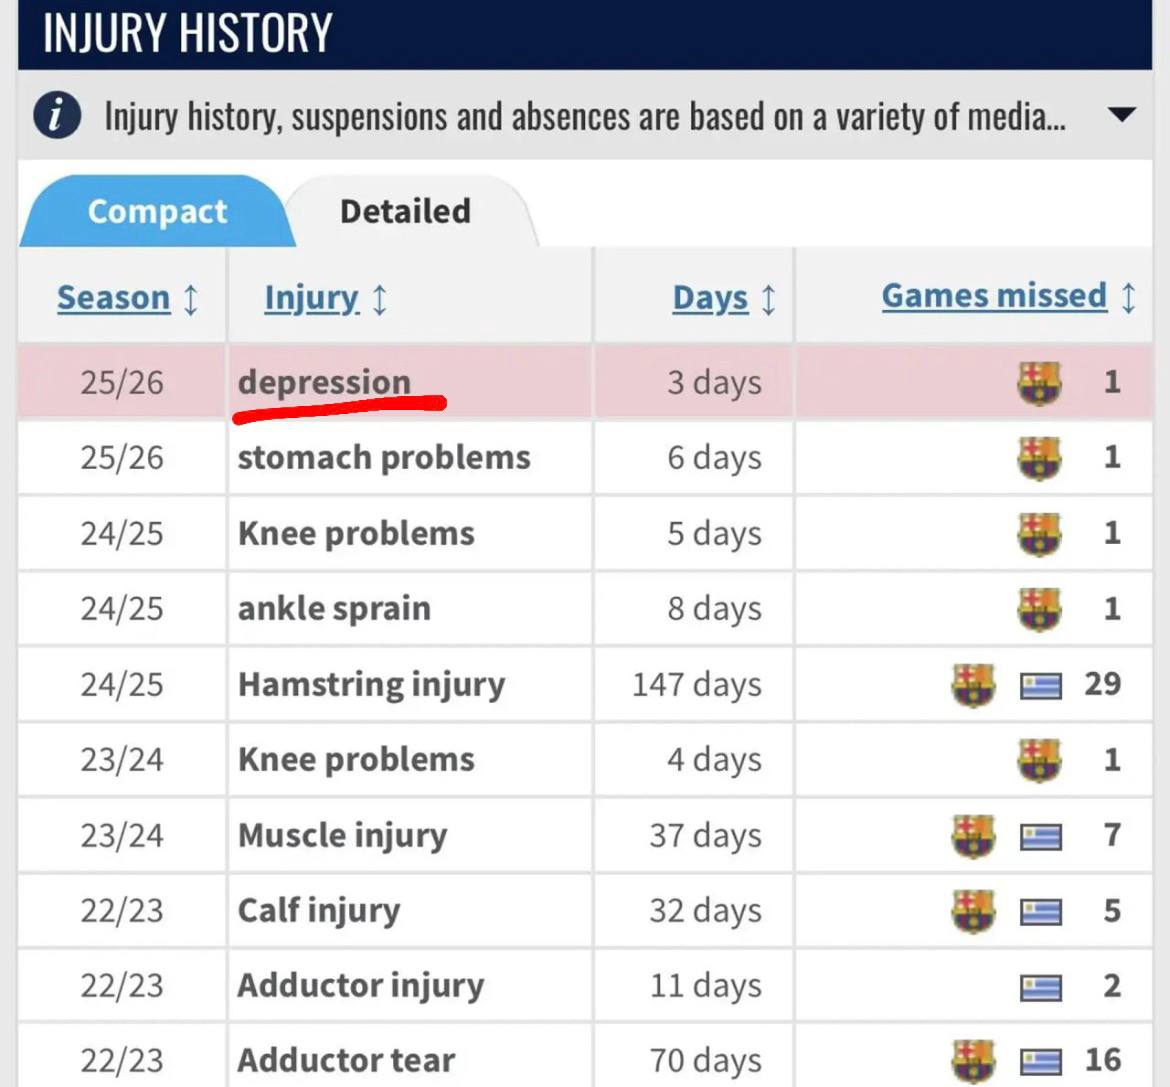Sort table by Injury column
Viewport: 1170px width, 1087px height.
(311, 298)
